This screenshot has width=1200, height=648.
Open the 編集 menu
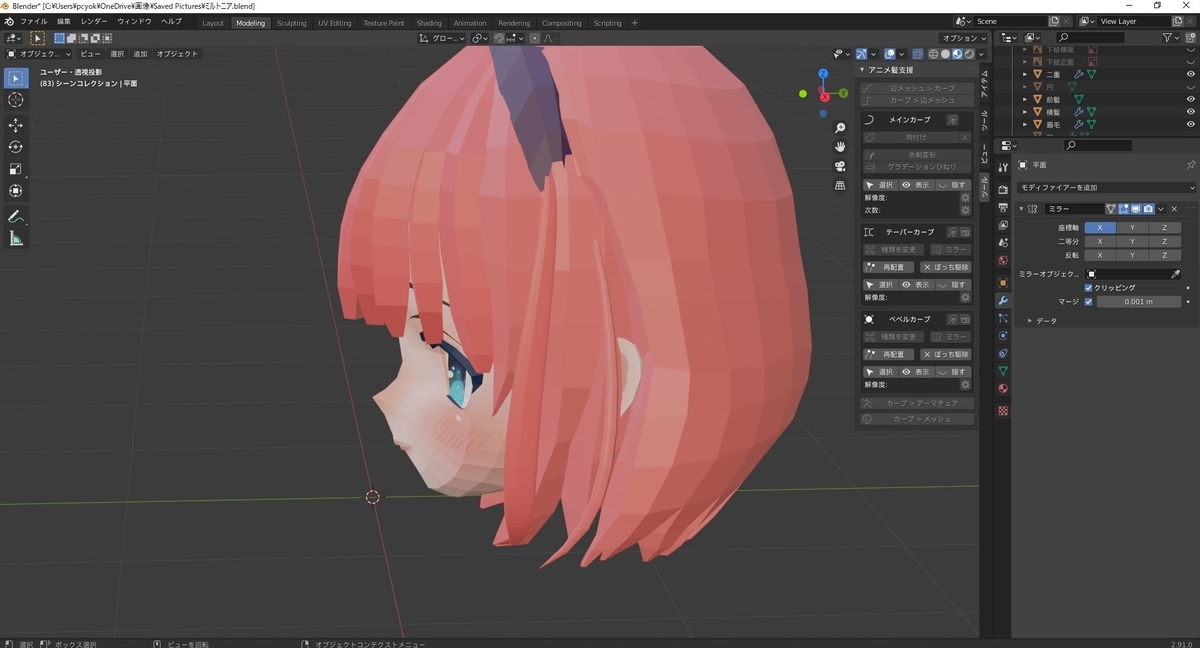64,21
